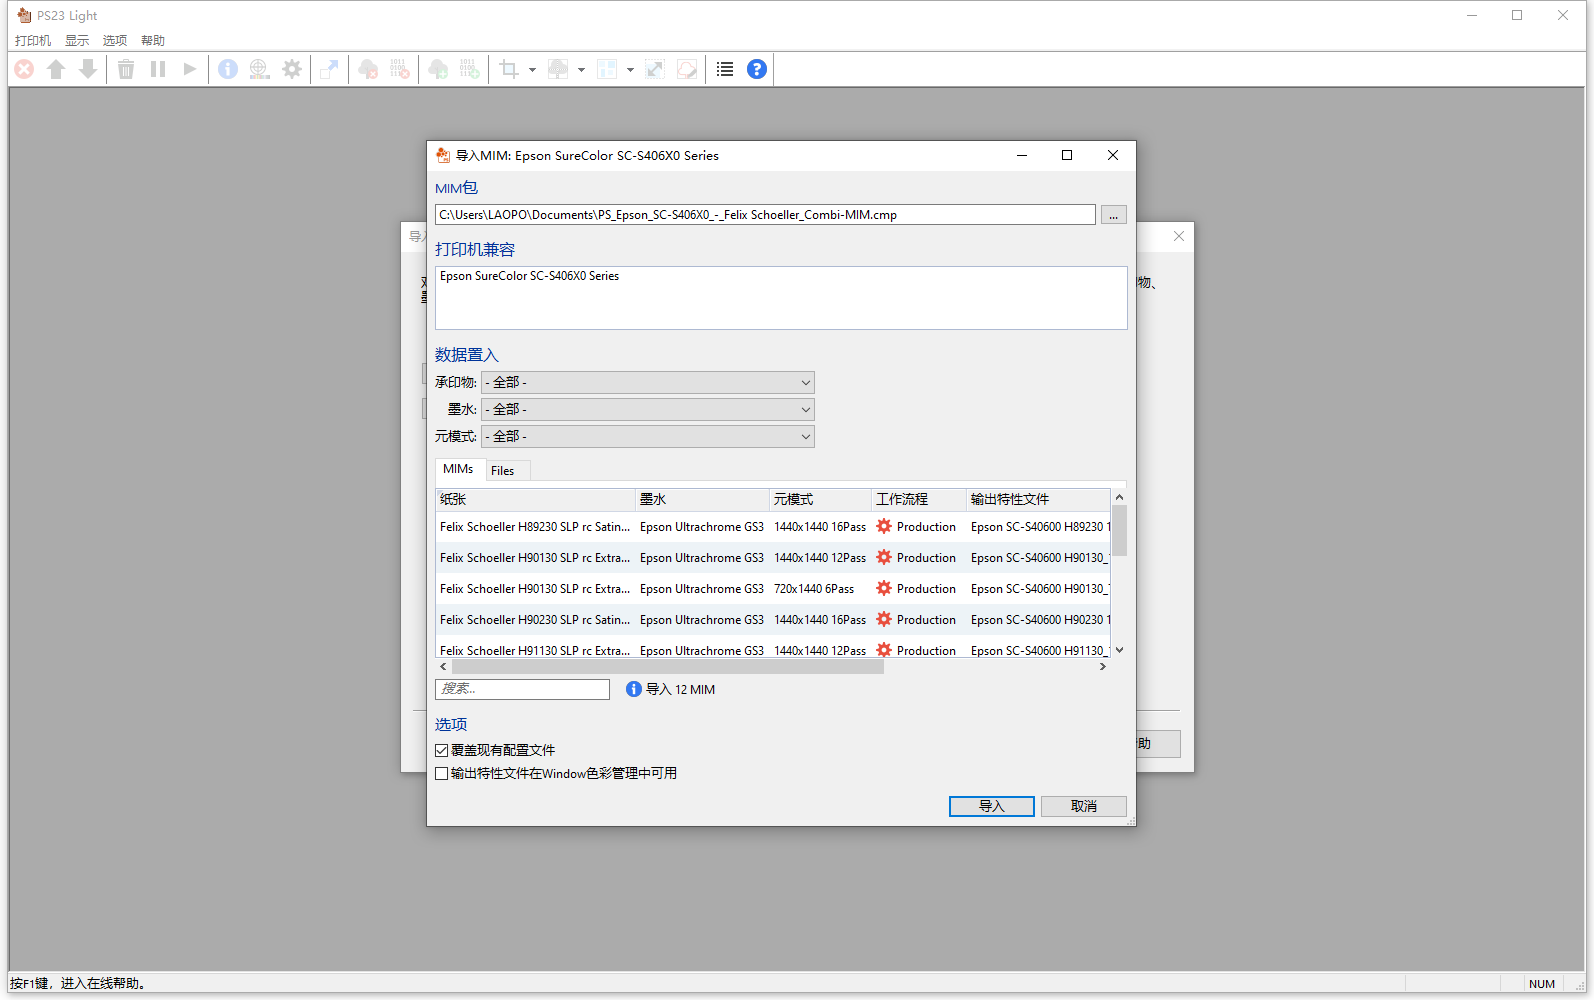This screenshot has height=1000, width=1594.
Task: Click the horizontal scroll right arrow
Action: [x=1103, y=667]
